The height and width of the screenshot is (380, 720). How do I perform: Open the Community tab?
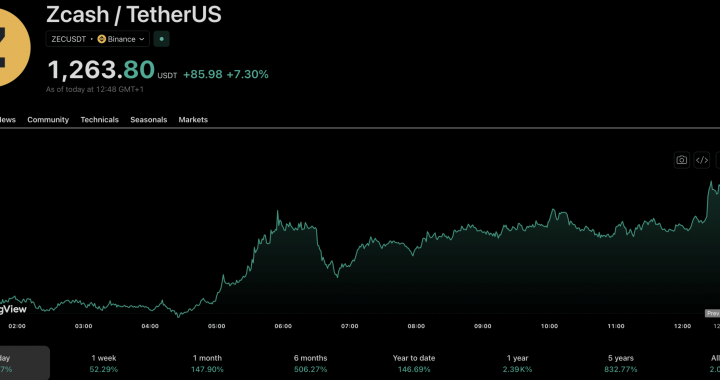tap(48, 120)
